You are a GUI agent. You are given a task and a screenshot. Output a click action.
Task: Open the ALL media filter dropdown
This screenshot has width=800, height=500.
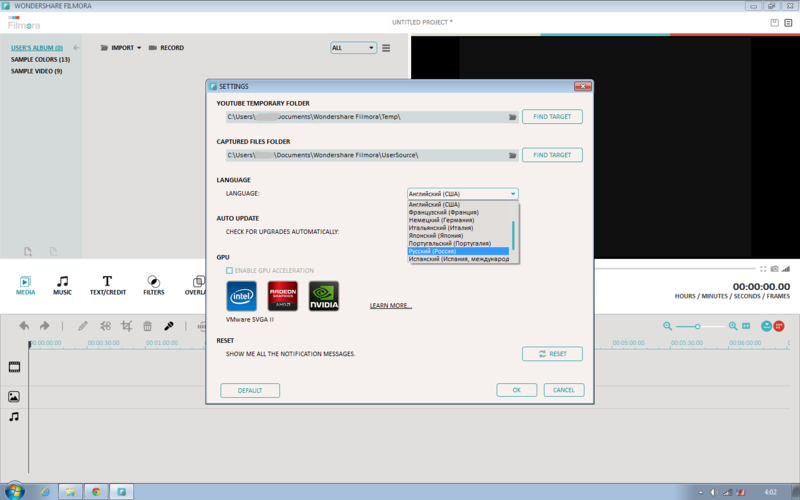tap(353, 48)
